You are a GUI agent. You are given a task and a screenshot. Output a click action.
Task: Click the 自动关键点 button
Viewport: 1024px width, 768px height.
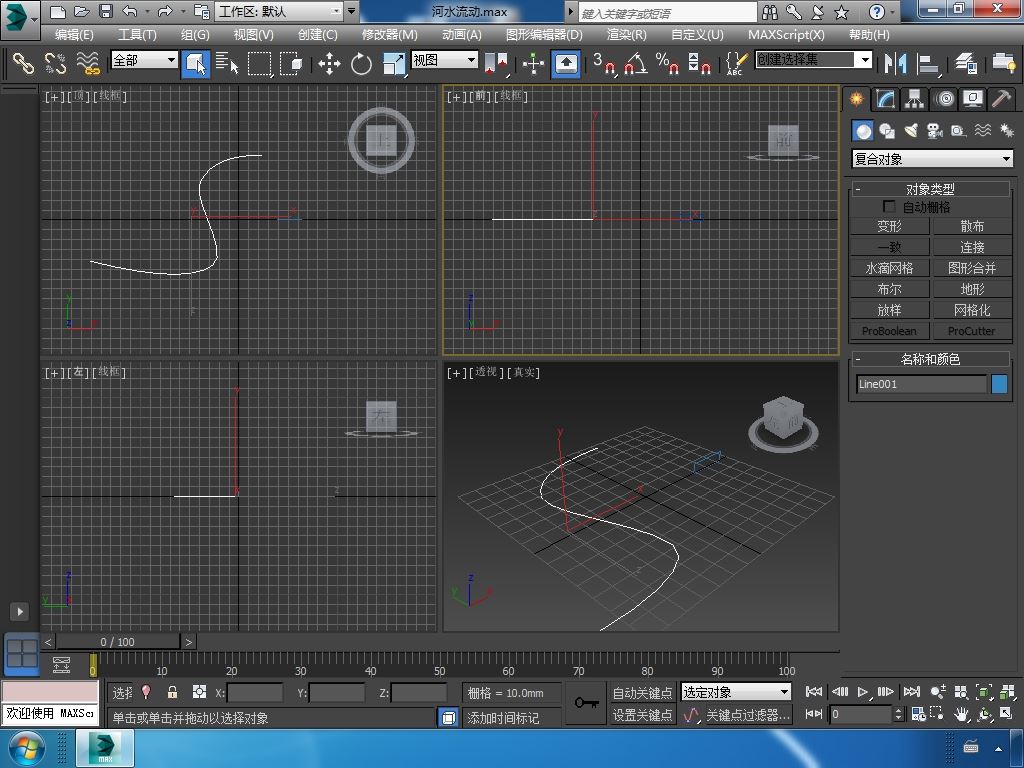pyautogui.click(x=643, y=692)
